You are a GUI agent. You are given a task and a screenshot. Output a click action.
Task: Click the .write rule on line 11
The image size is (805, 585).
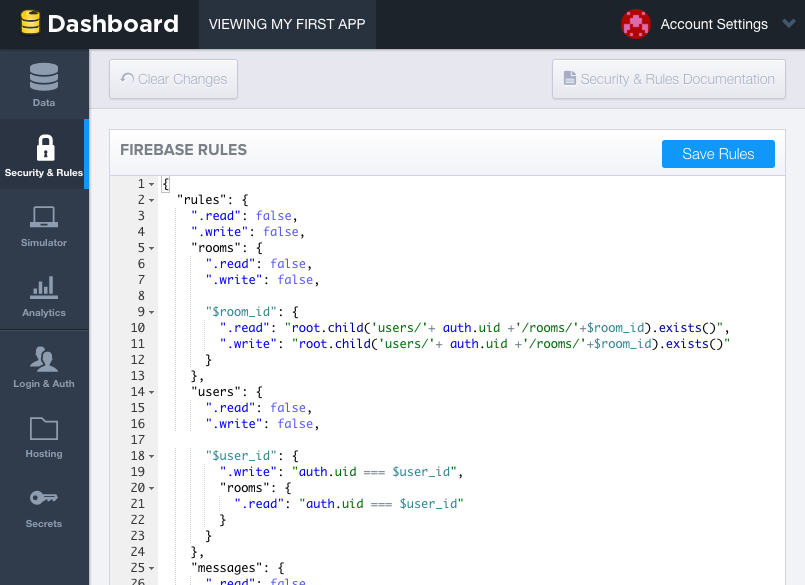475,344
